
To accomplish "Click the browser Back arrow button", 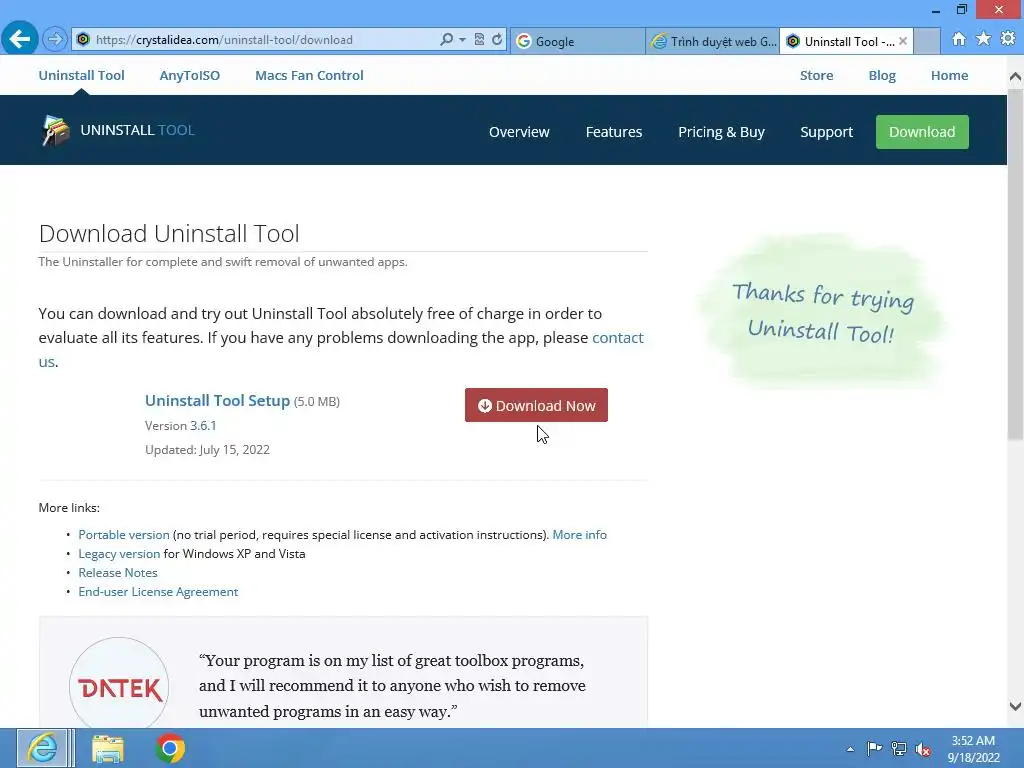I will pos(20,39).
